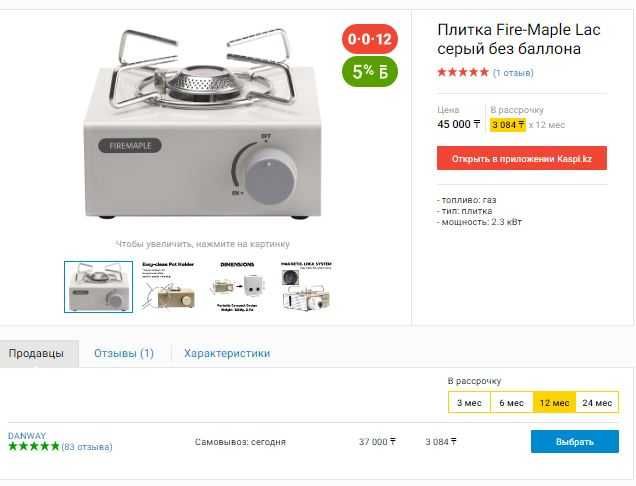Switch to the Продавцы tab
636x486 pixels.
coord(37,354)
